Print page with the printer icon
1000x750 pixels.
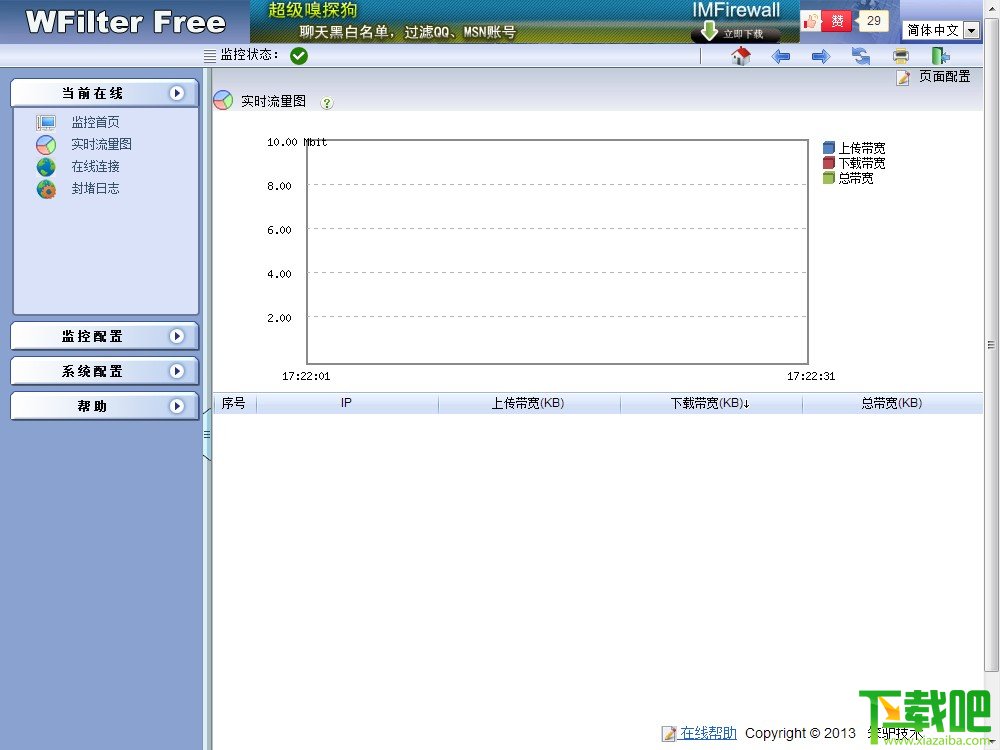(x=901, y=57)
